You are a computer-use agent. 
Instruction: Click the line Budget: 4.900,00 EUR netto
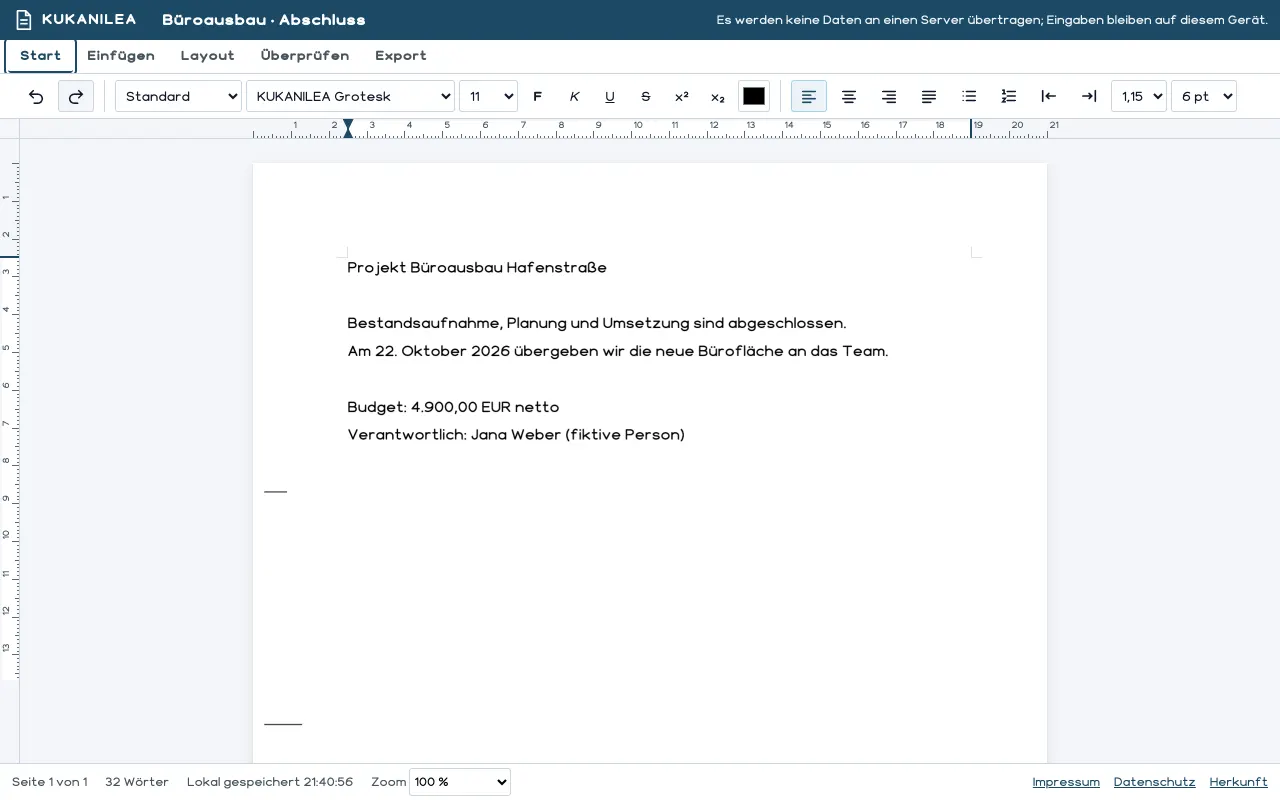tap(453, 407)
